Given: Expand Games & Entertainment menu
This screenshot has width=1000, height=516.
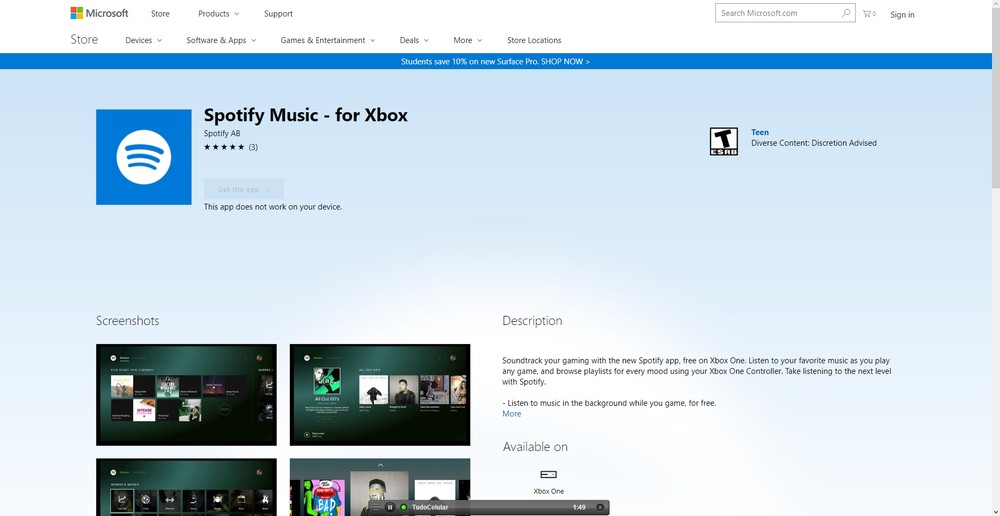Looking at the screenshot, I should (328, 40).
